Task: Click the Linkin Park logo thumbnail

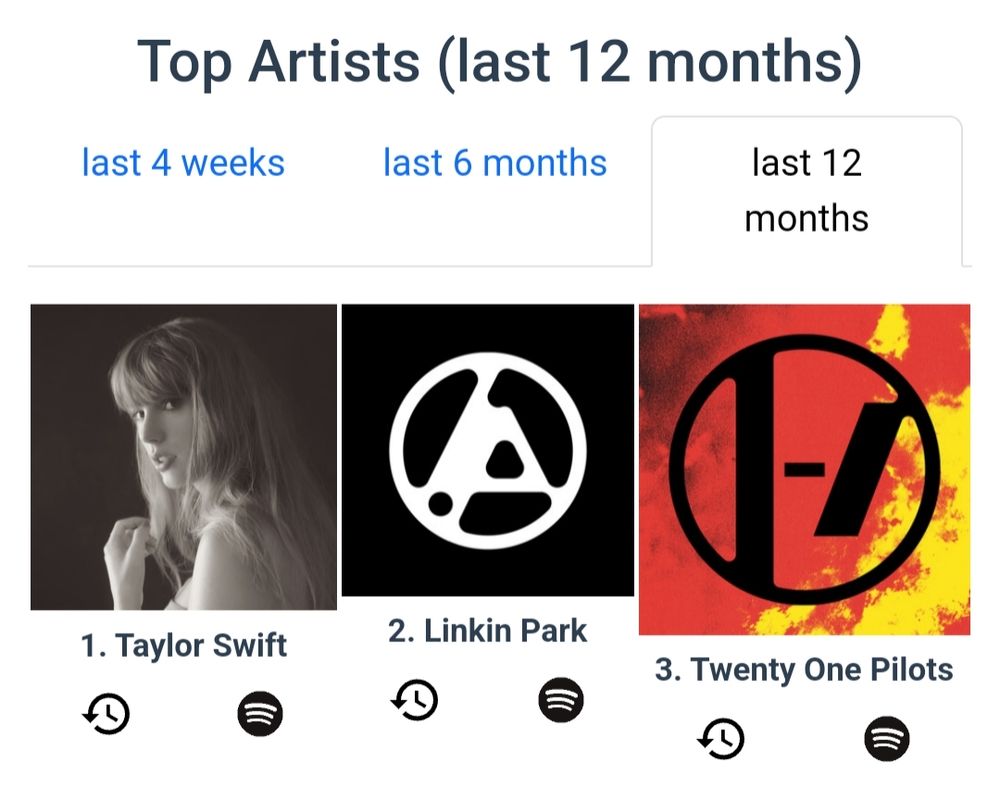Action: [x=487, y=450]
